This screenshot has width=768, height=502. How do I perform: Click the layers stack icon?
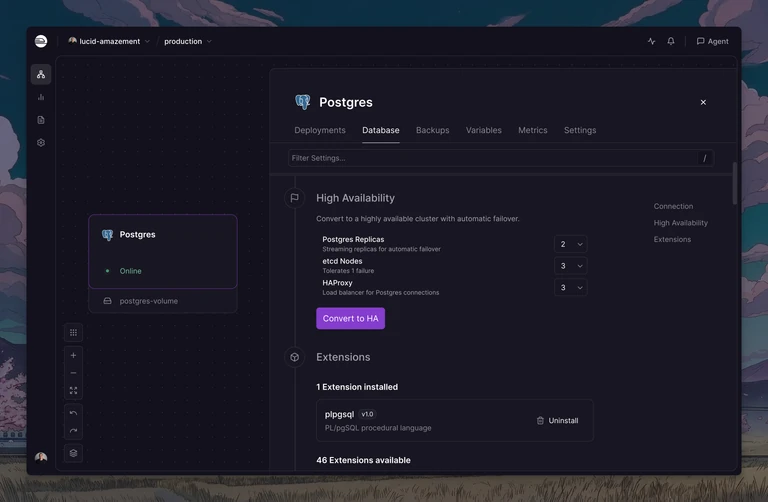click(x=73, y=454)
